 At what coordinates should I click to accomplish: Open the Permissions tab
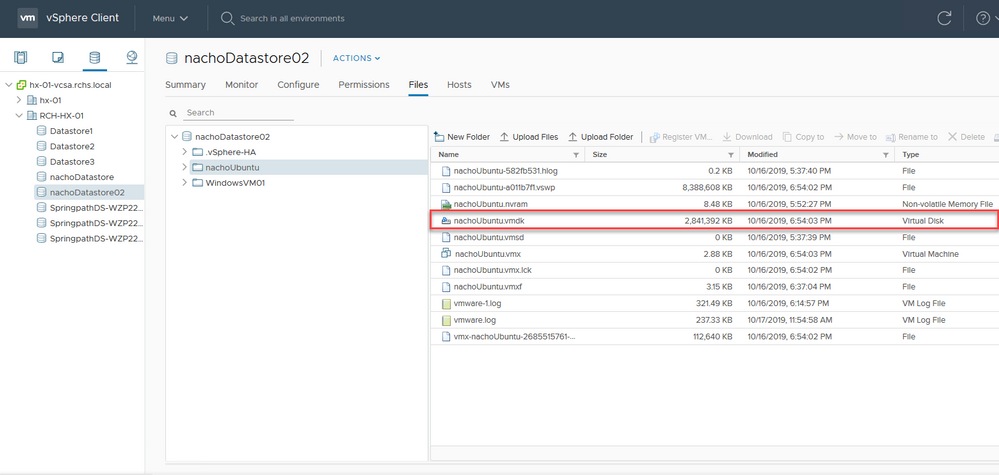(x=364, y=85)
